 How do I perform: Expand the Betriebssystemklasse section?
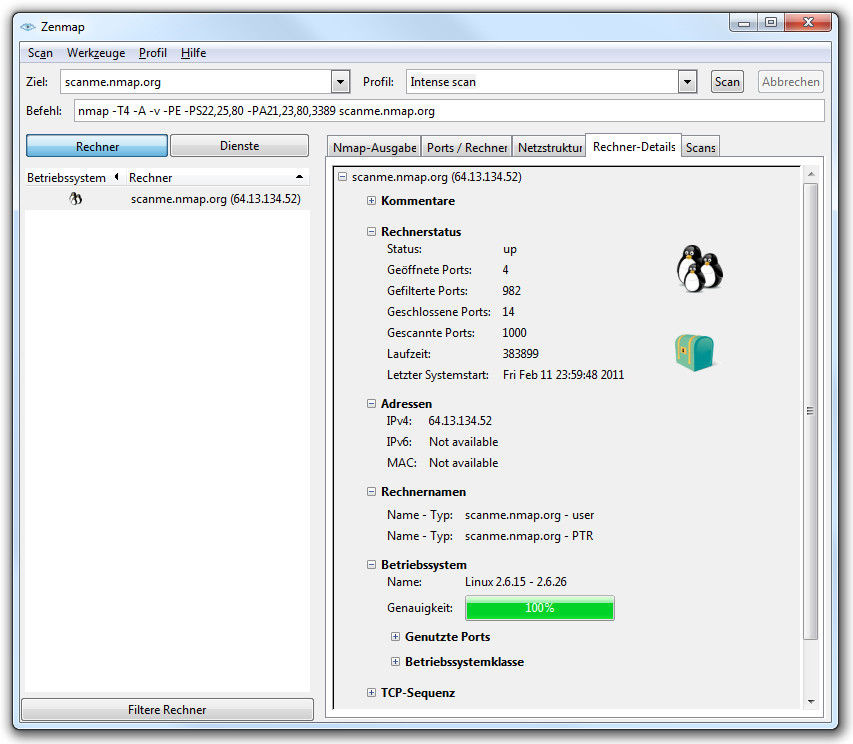coord(395,662)
